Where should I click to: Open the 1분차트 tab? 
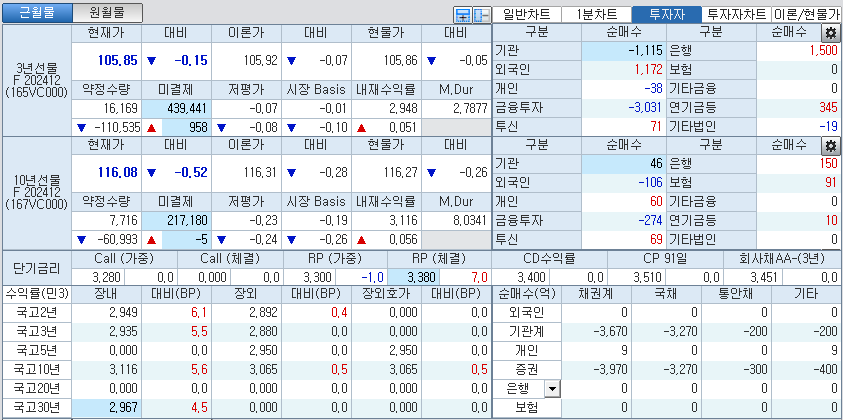pos(596,15)
